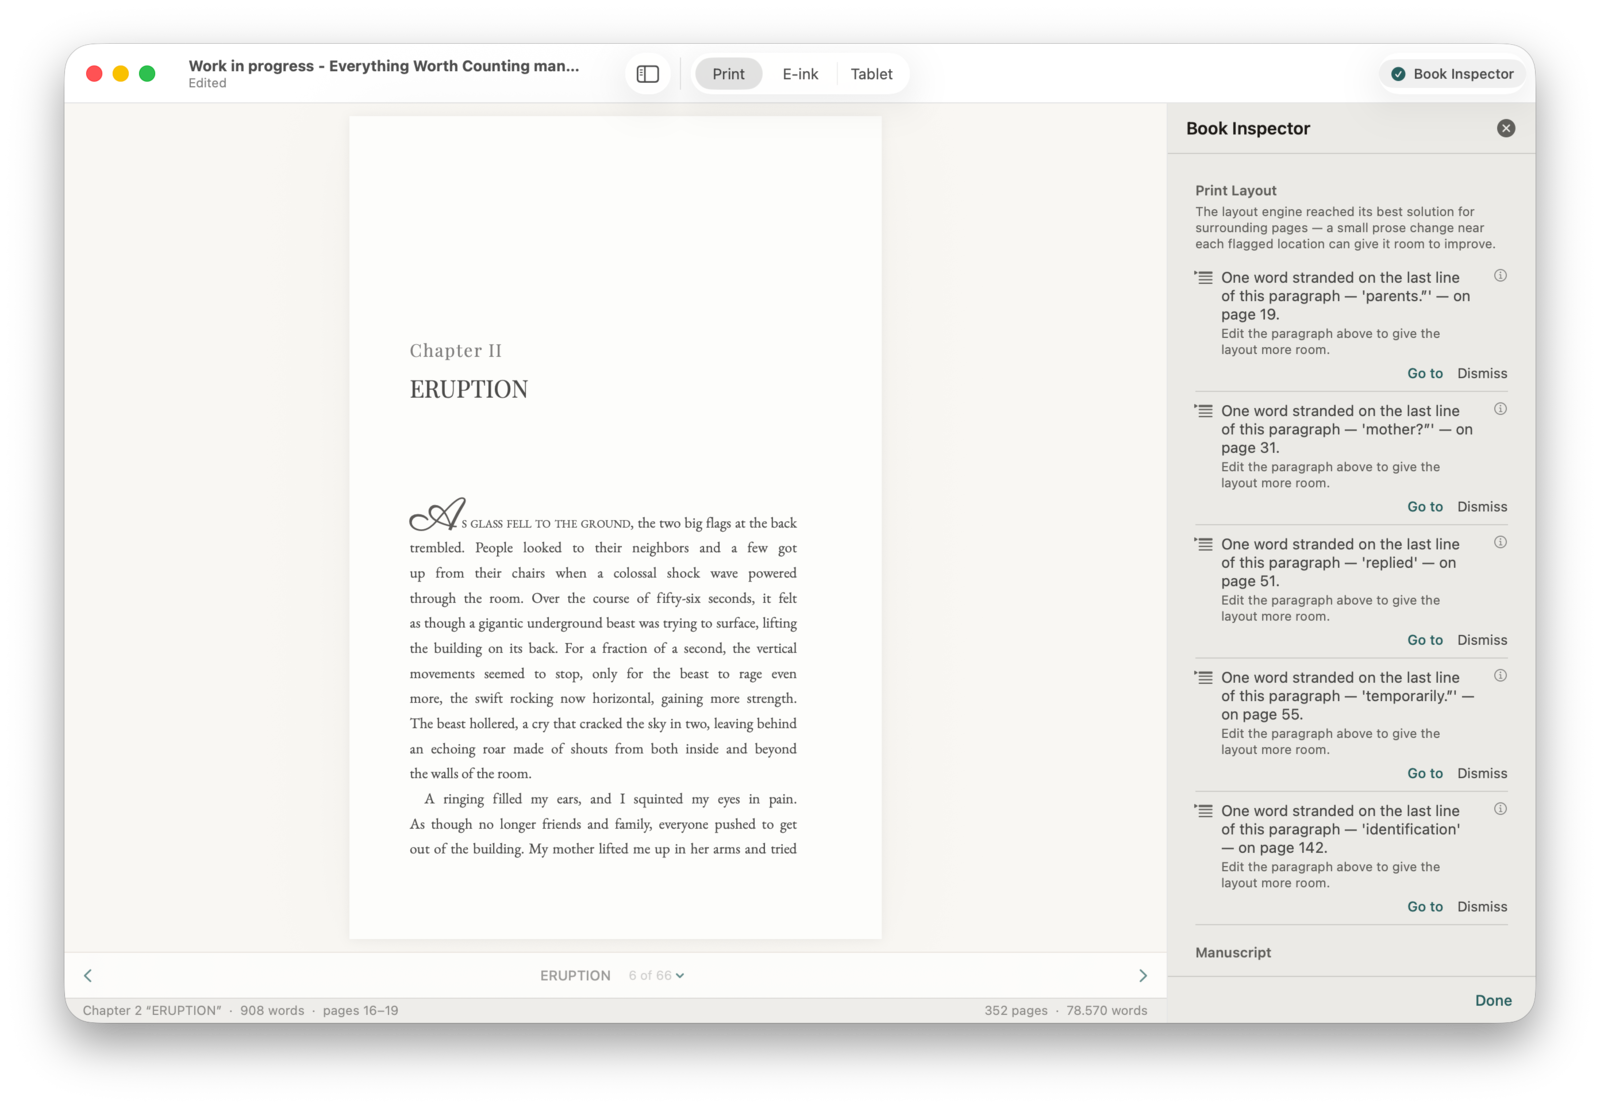1600x1108 pixels.
Task: Go to stranded word 'mother?' on page 31
Action: (1425, 506)
